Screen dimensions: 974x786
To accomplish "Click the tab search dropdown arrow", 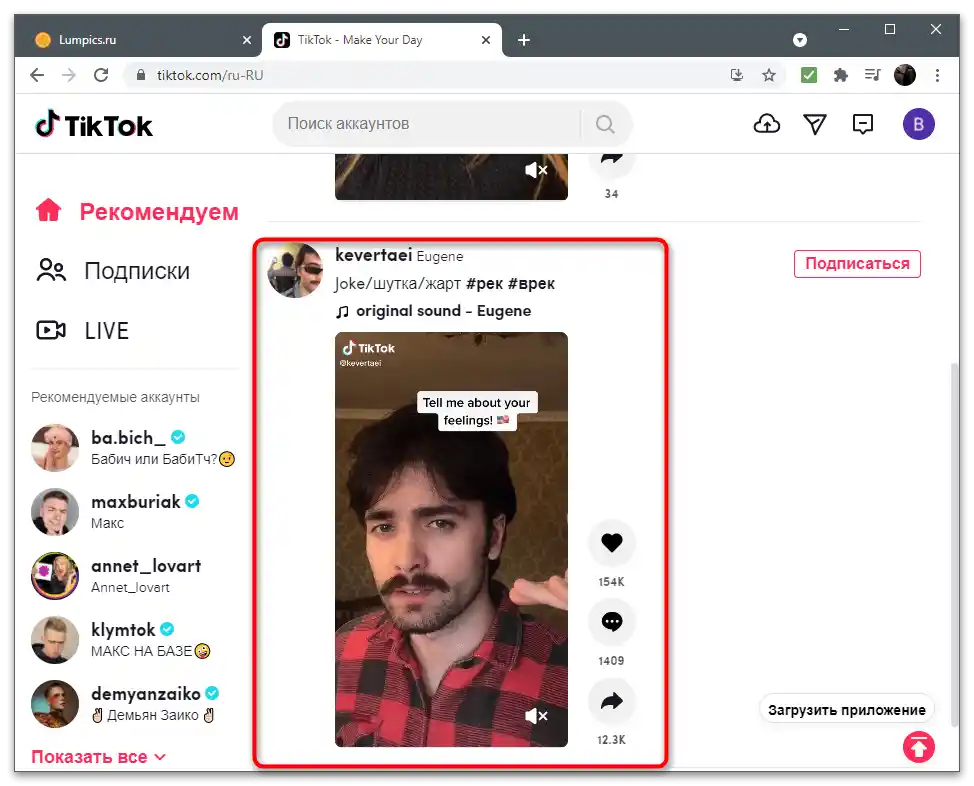I will [x=799, y=40].
